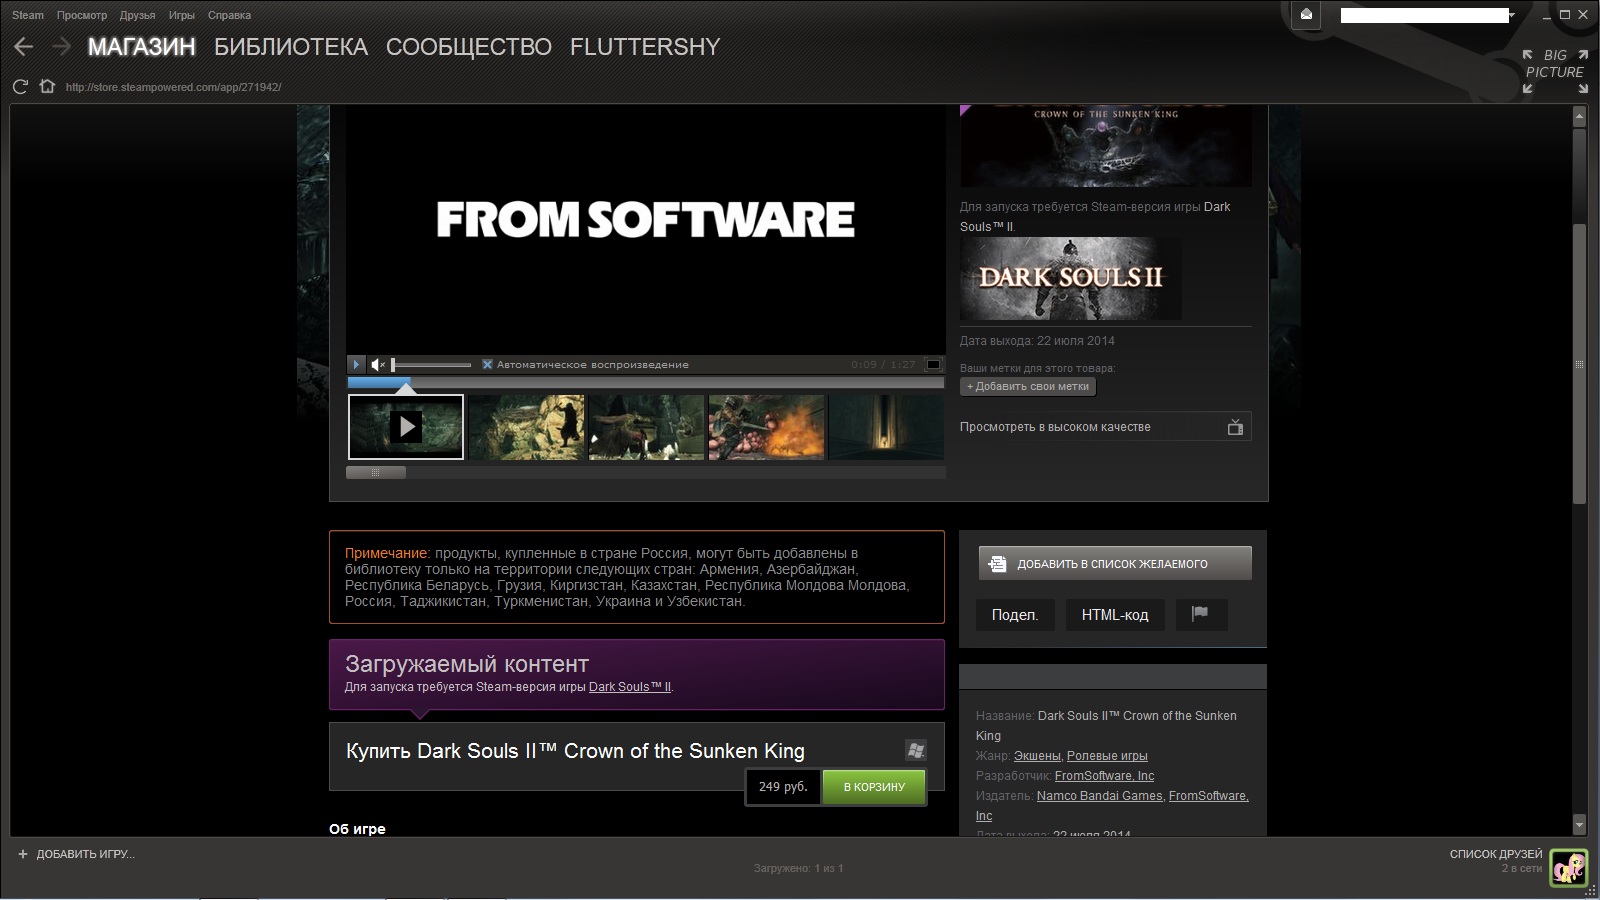Open the Namco Bandai Games publisher link
Viewport: 1600px width, 900px height.
(x=1100, y=796)
